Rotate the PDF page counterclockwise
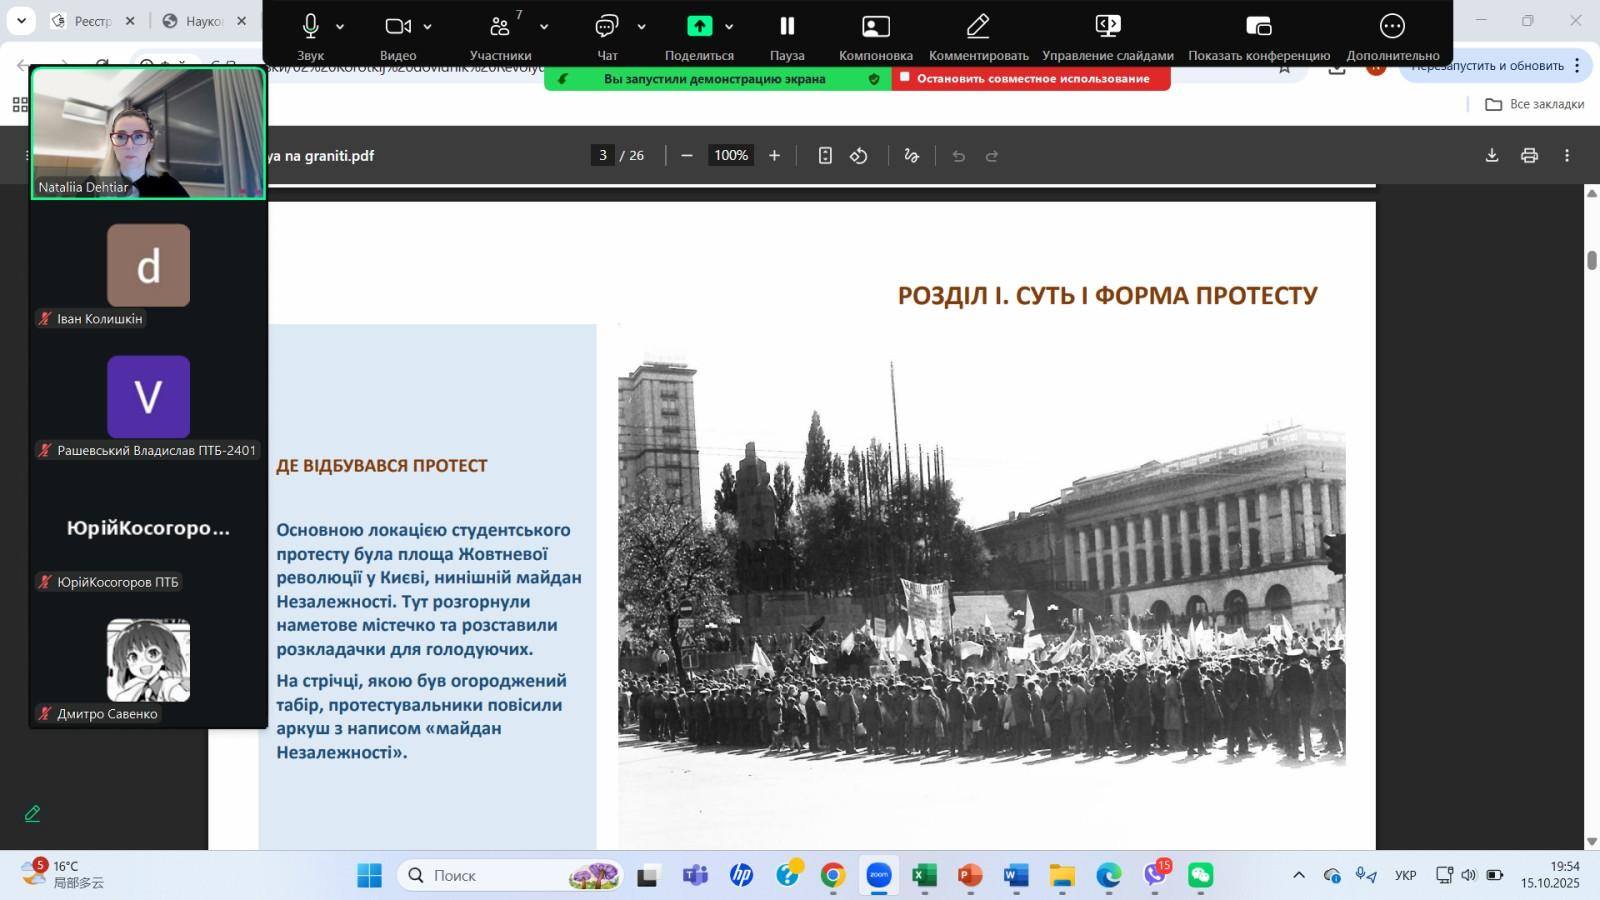Image resolution: width=1600 pixels, height=900 pixels. [x=859, y=155]
